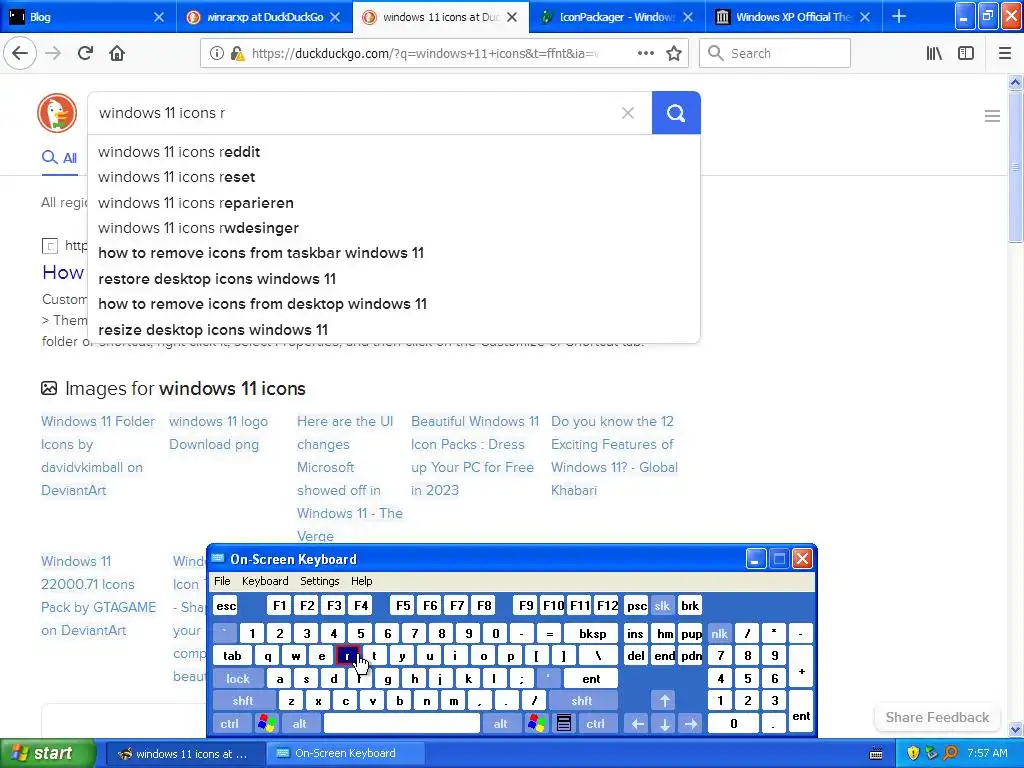The height and width of the screenshot is (768, 1024).
Task: Open the Settings menu in On-Screen Keyboard
Action: (320, 581)
